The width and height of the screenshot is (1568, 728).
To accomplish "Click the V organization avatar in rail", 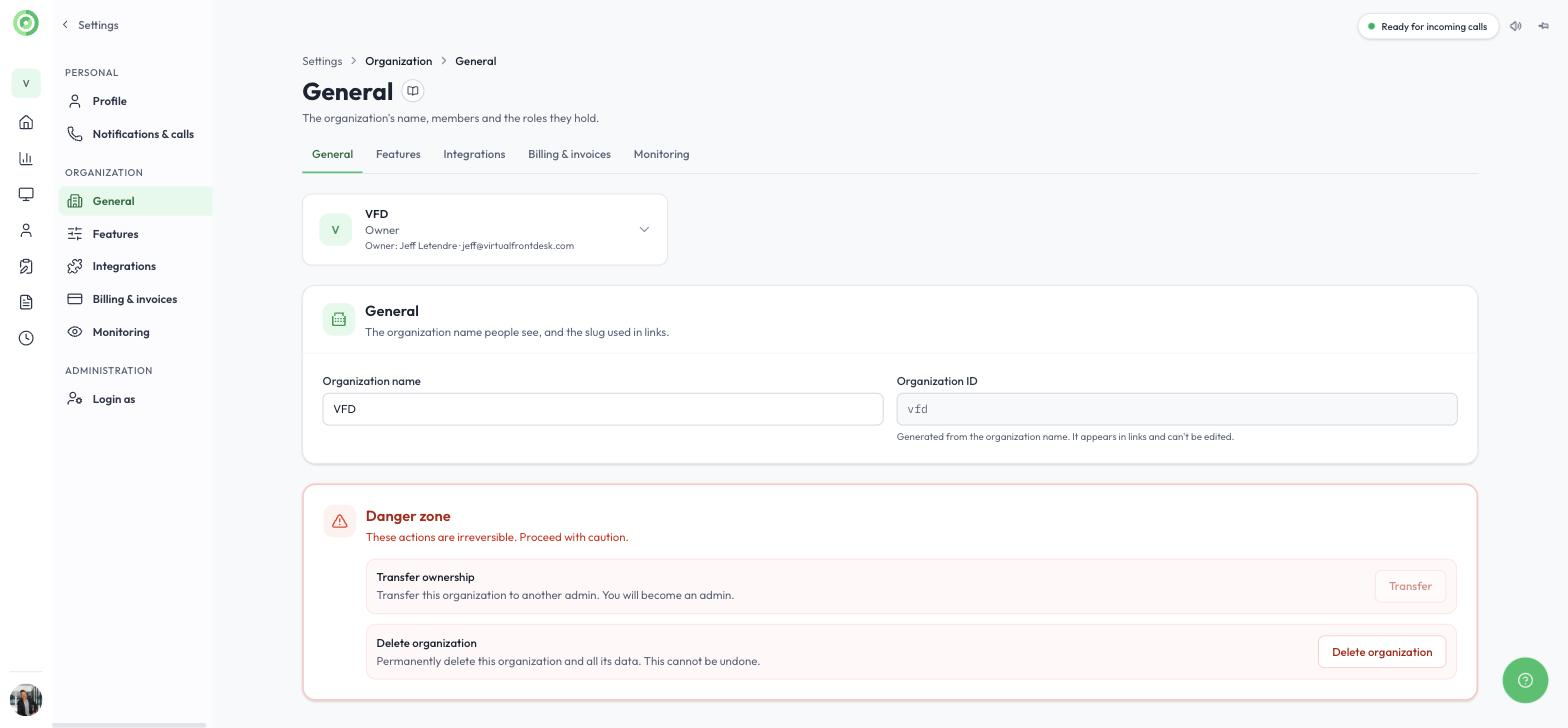I will 26,83.
